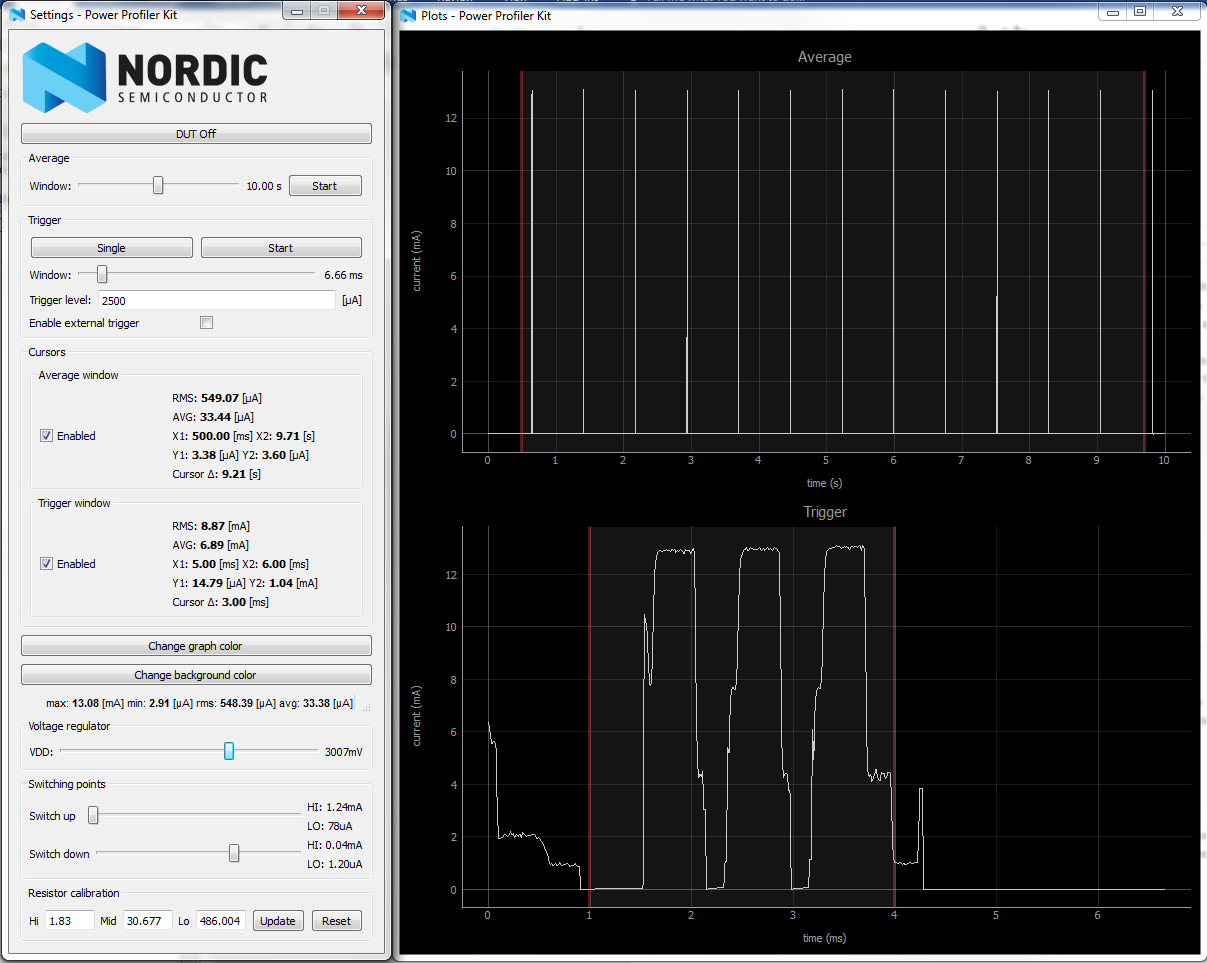Start the Trigger measurement
The height and width of the screenshot is (963, 1207).
[281, 248]
